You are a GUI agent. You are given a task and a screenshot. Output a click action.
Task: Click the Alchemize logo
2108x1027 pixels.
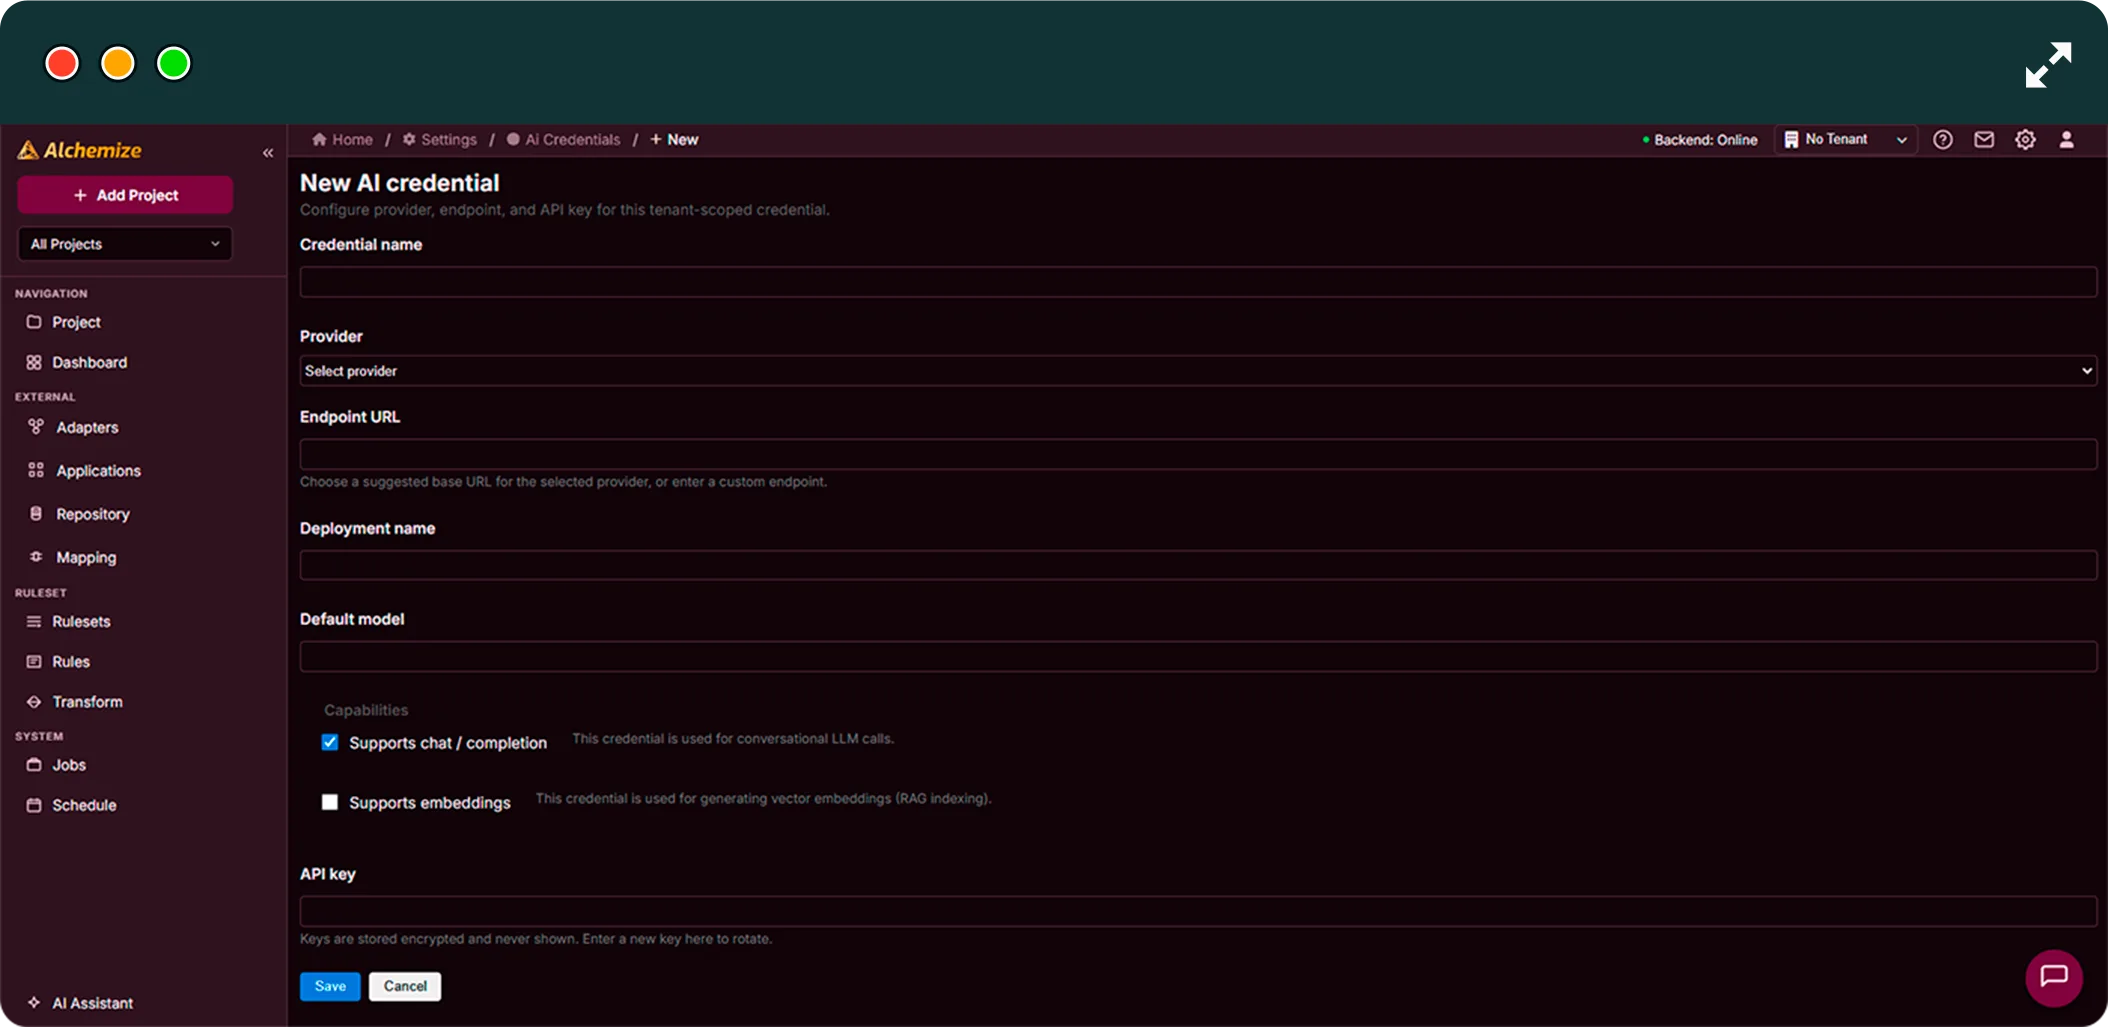[x=80, y=150]
